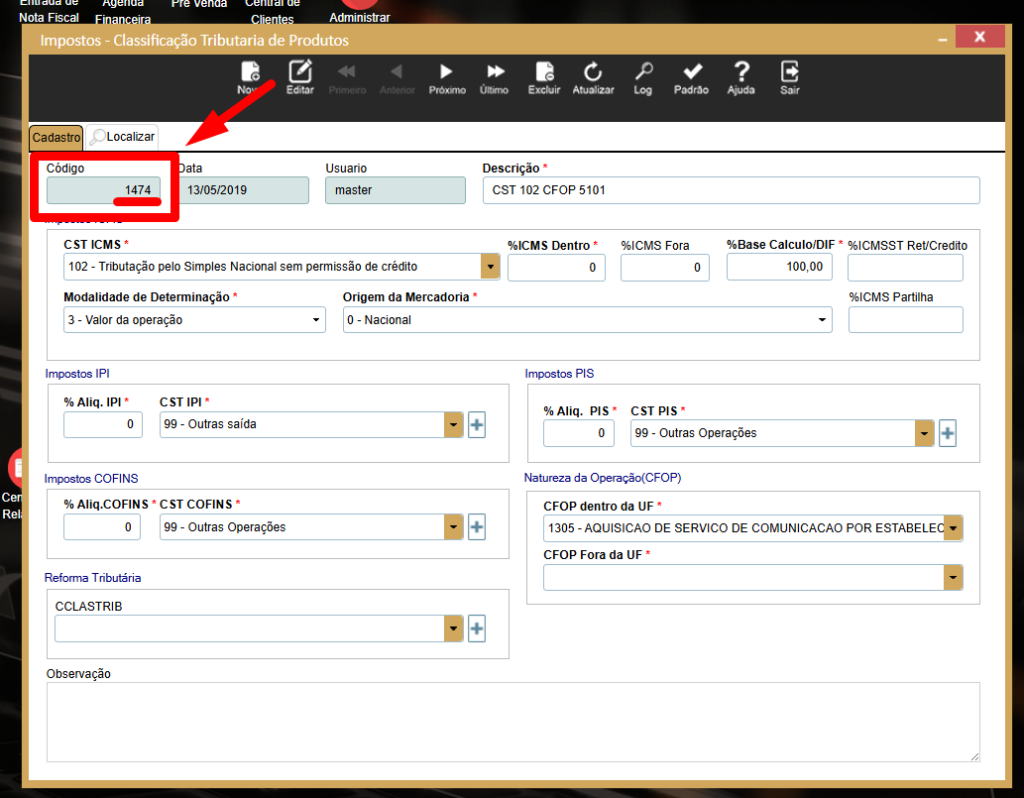The height and width of the screenshot is (798, 1024).
Task: Add new CST IPI with plus button
Action: click(x=477, y=425)
